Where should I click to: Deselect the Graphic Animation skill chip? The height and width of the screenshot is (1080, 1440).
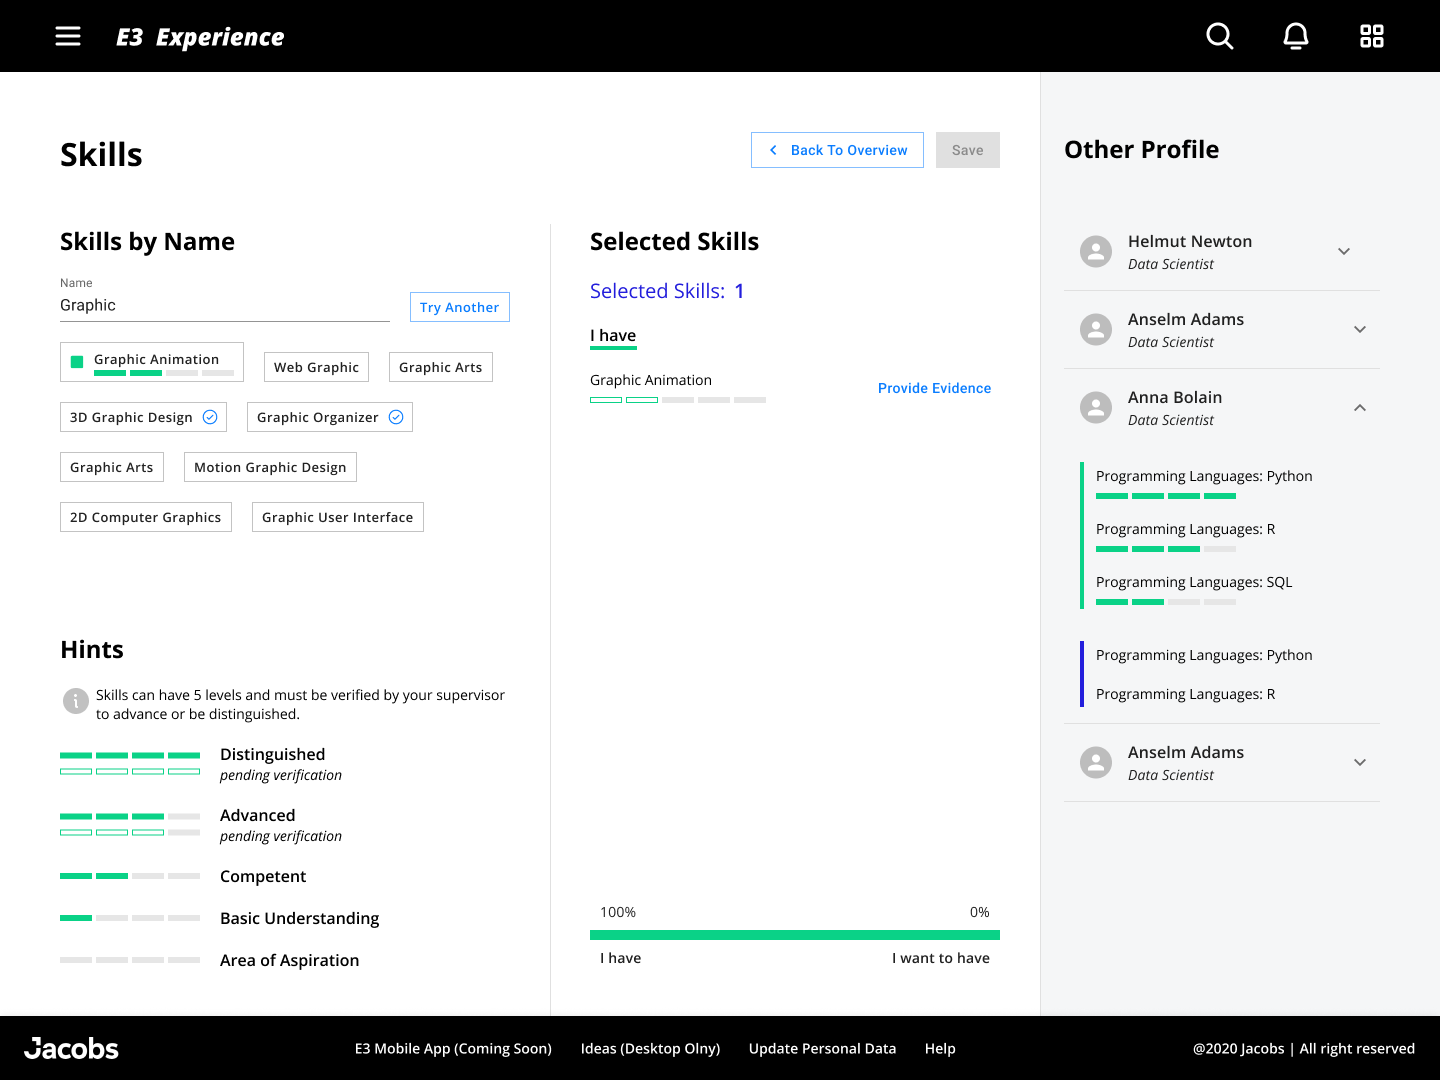click(152, 362)
